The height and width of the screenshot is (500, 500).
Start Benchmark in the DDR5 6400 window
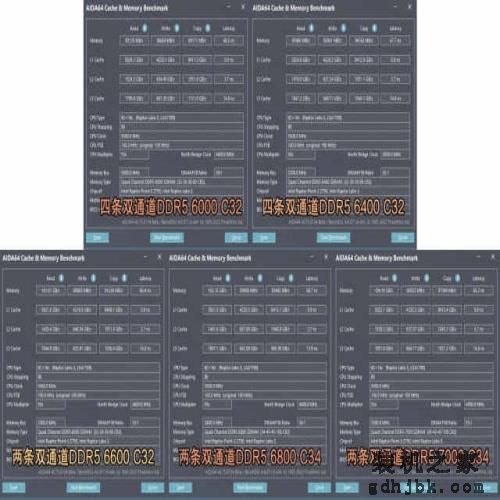pos(333,238)
